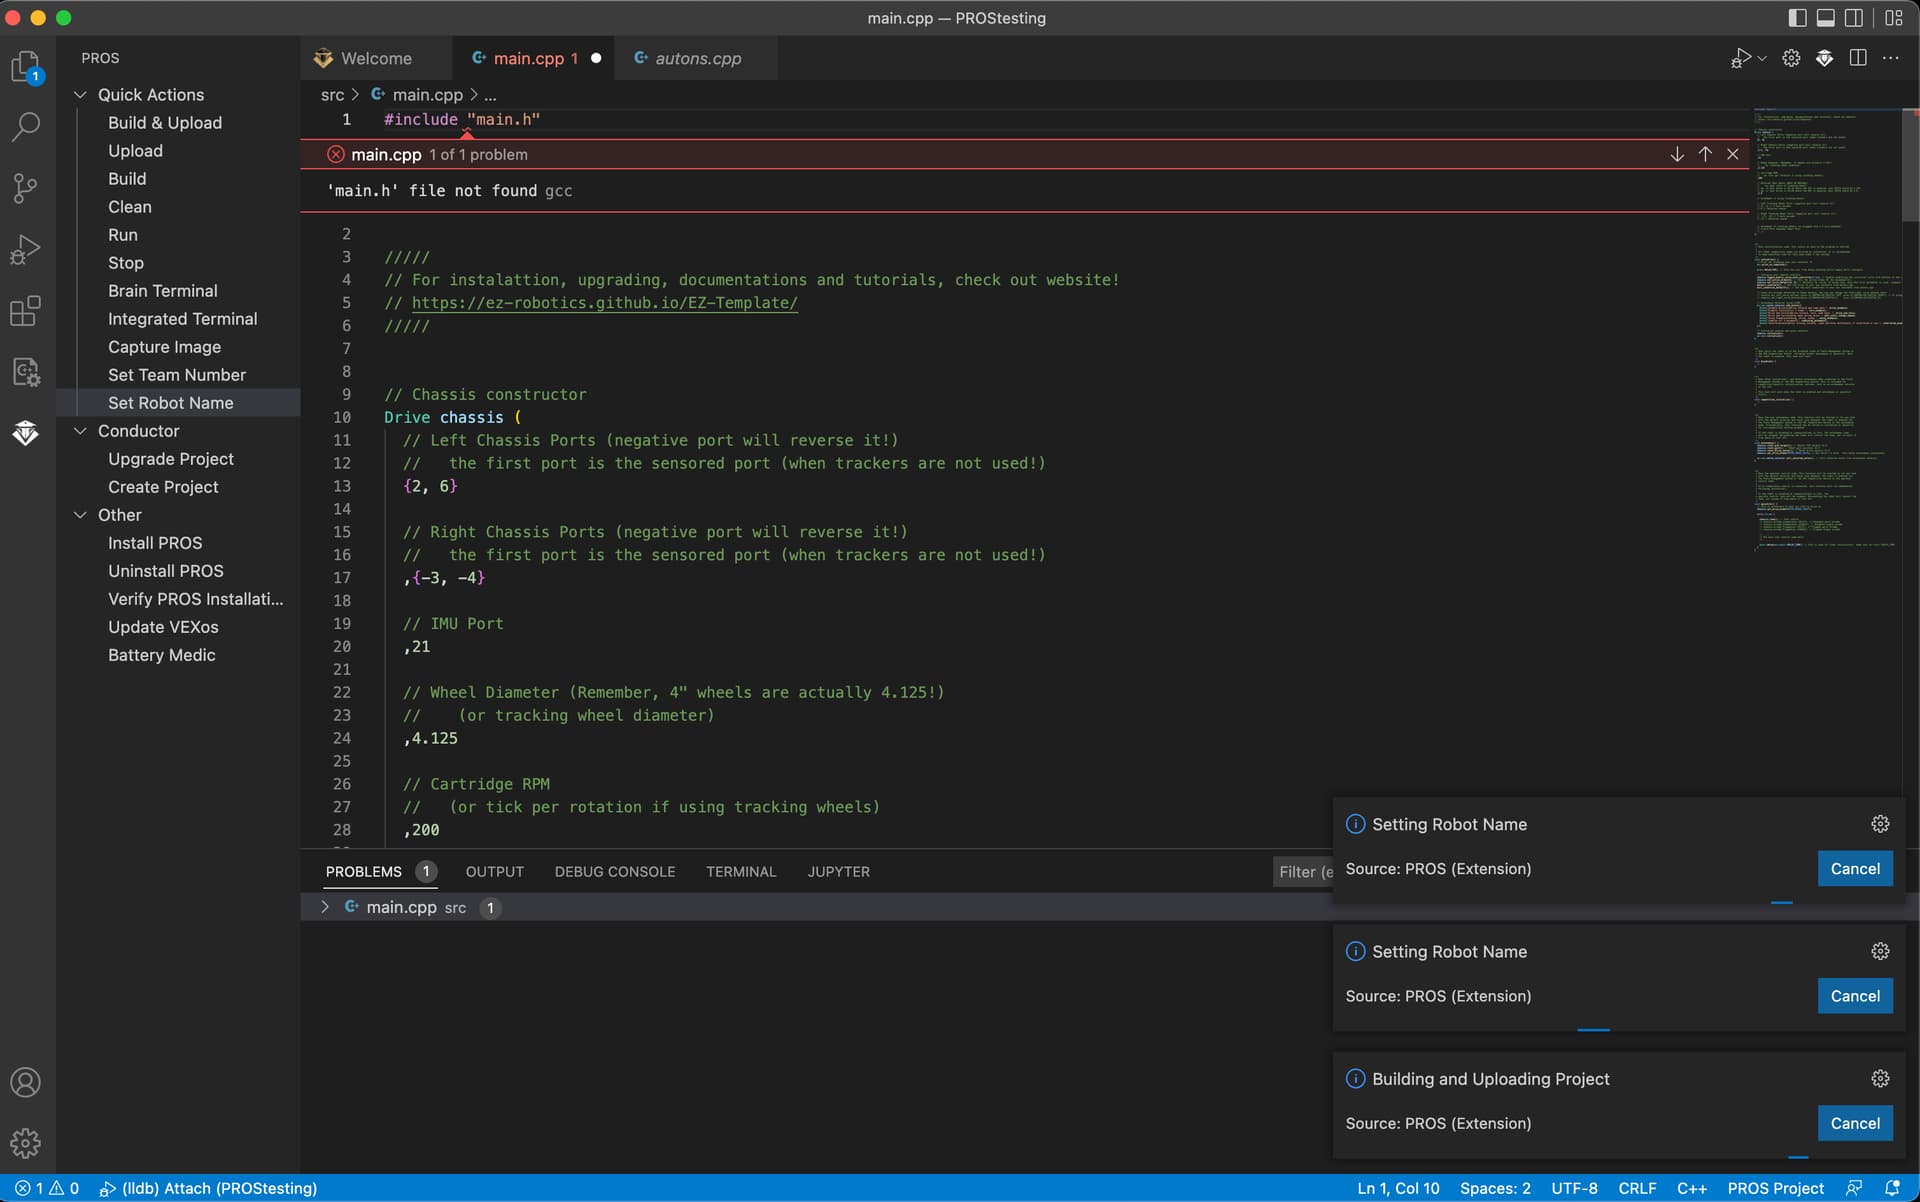This screenshot has height=1202, width=1920.
Task: Click Set Team Number action
Action: (177, 375)
